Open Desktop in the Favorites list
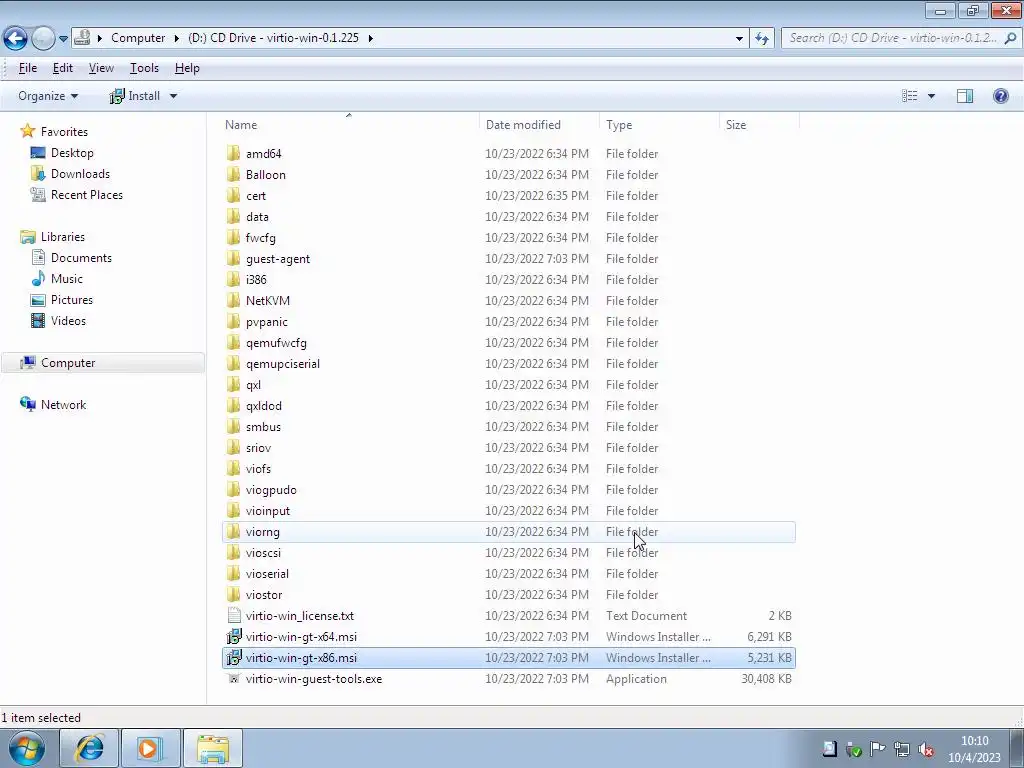The height and width of the screenshot is (768, 1024). [72, 153]
